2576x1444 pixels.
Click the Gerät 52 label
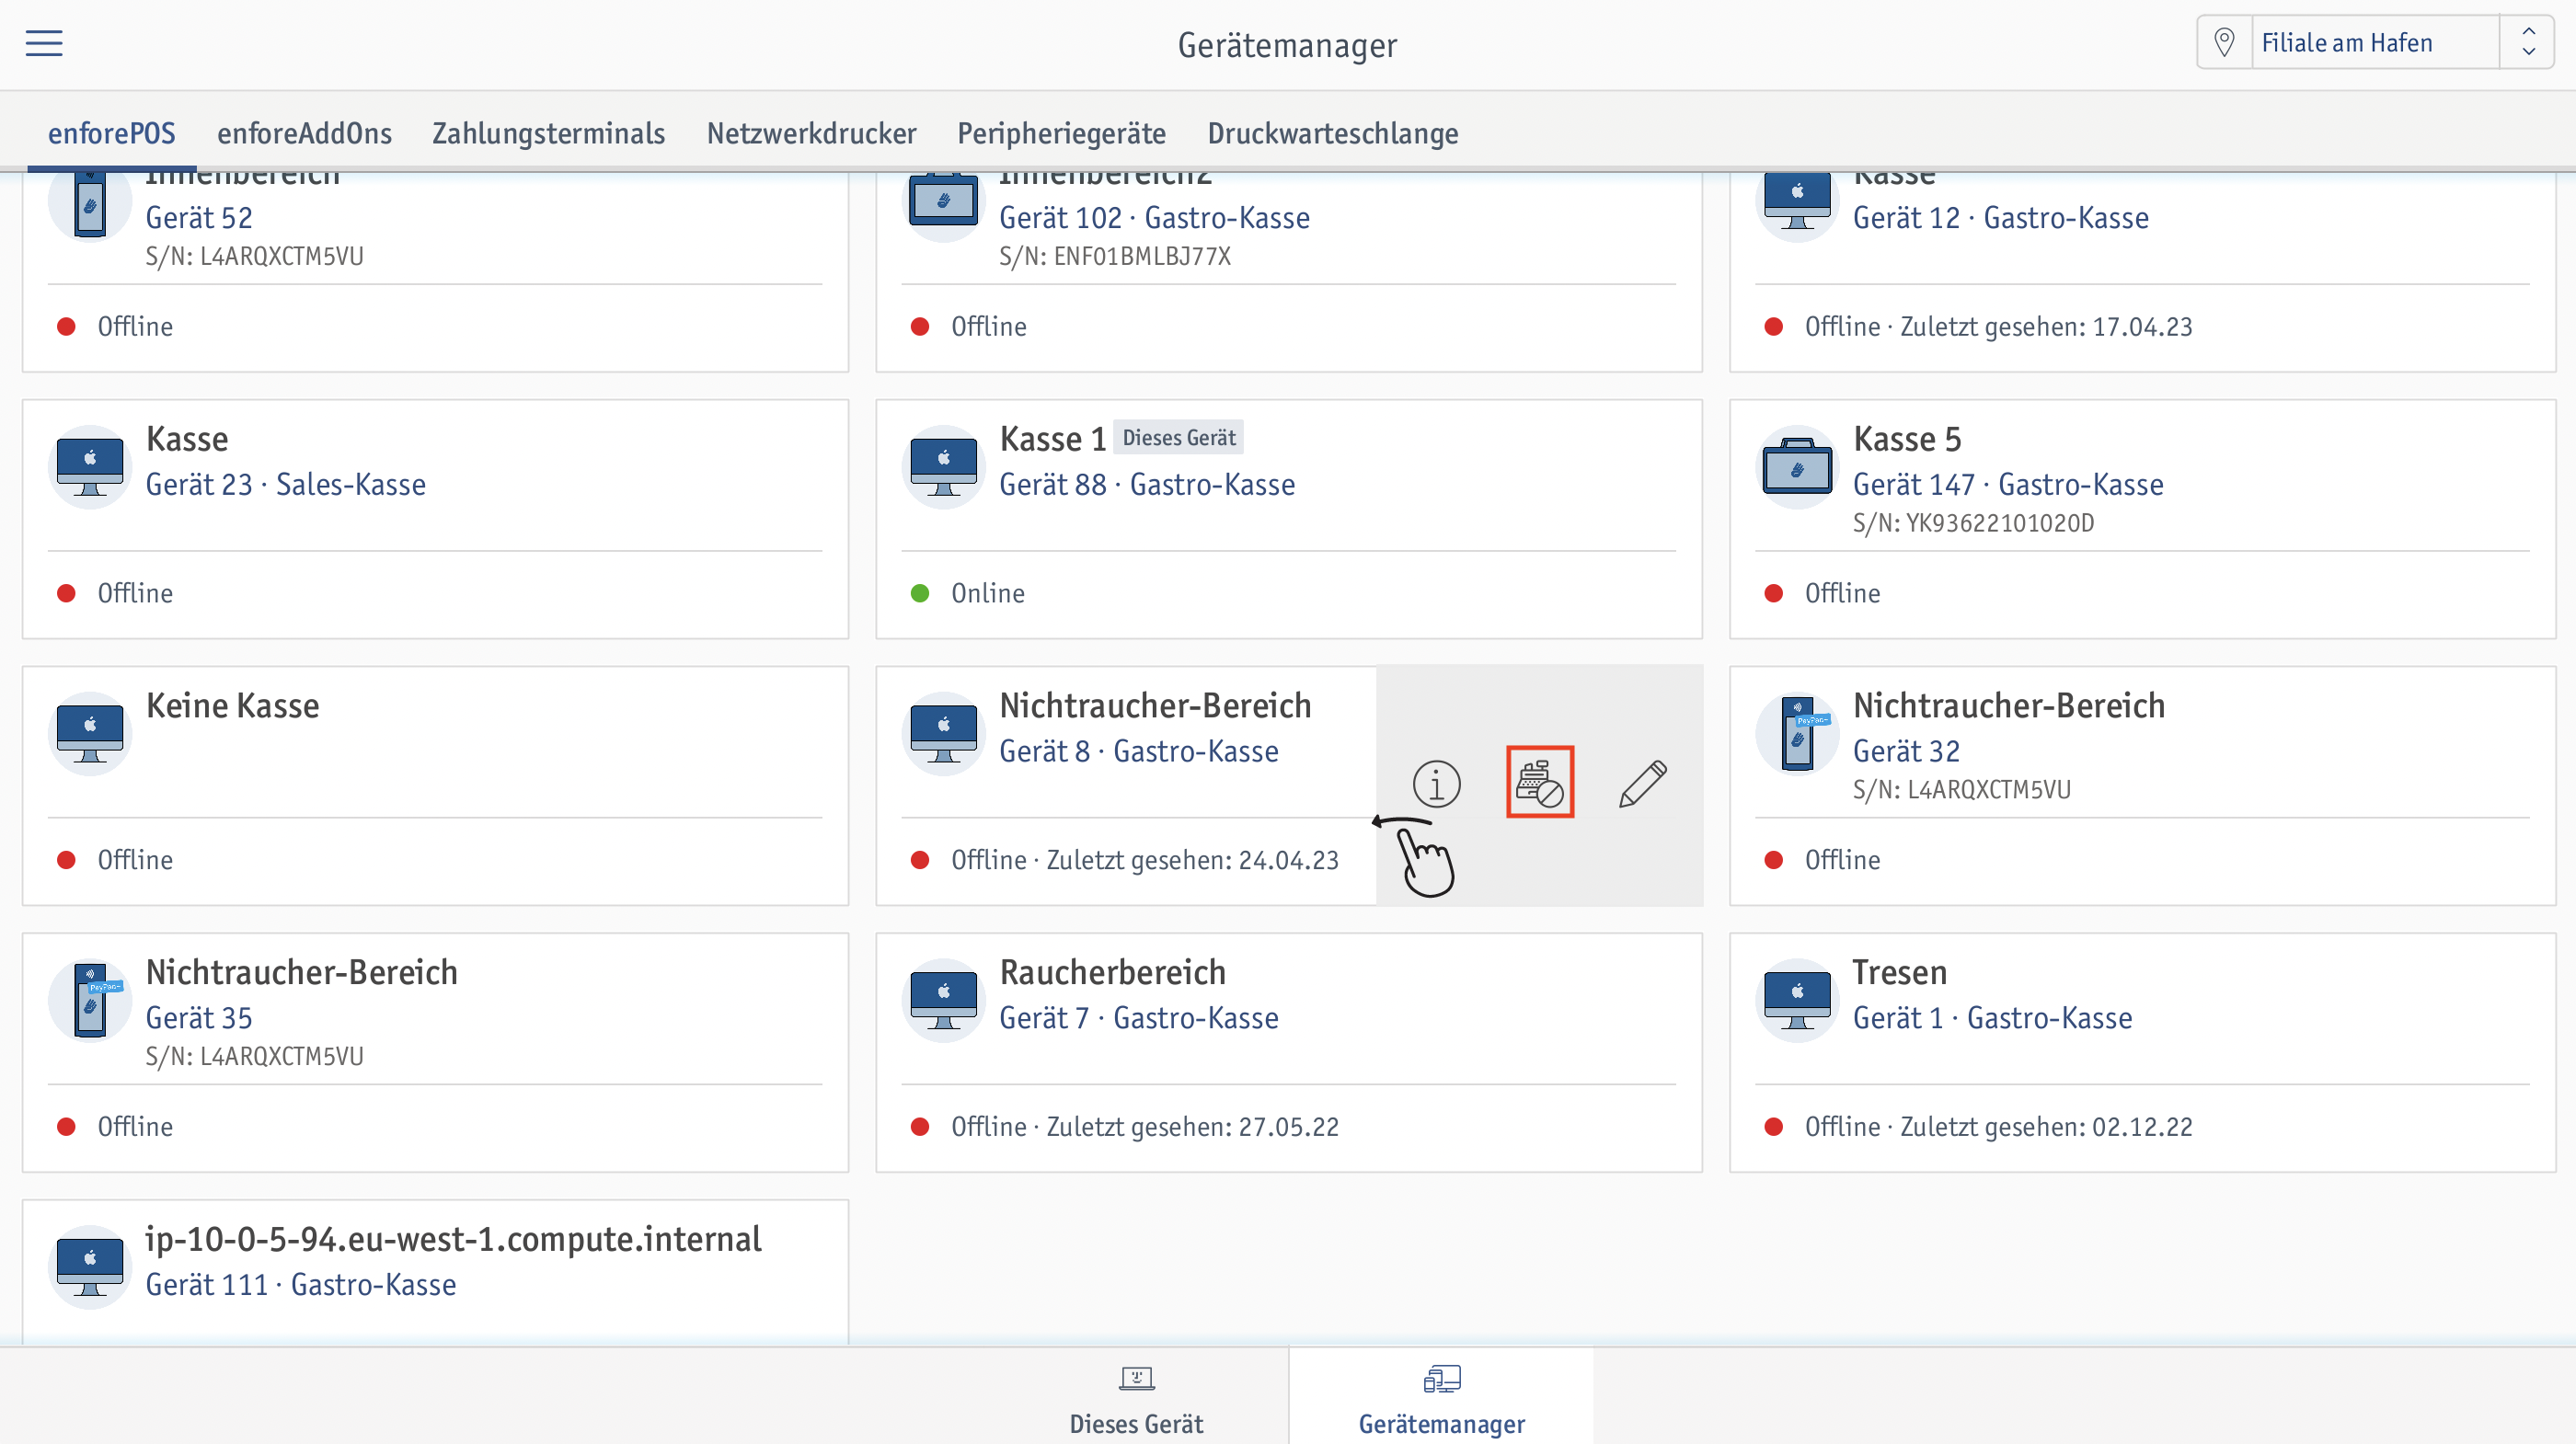pos(199,218)
